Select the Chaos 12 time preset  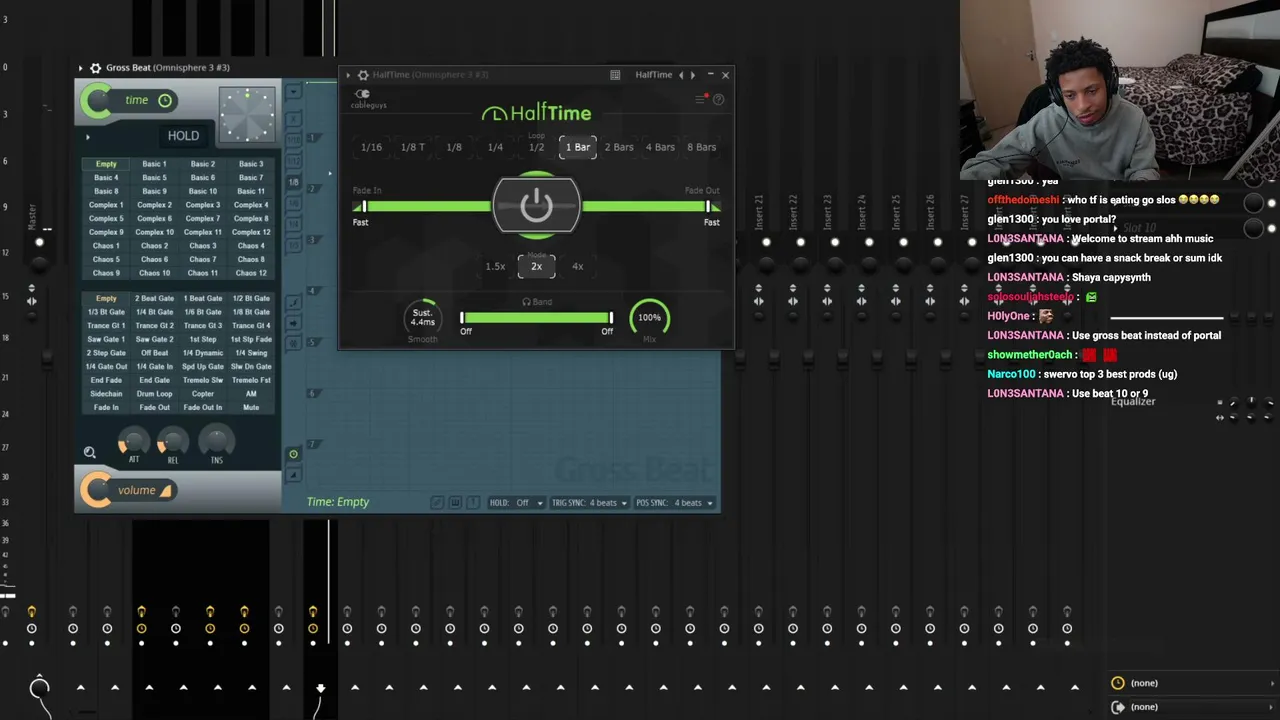click(x=251, y=273)
